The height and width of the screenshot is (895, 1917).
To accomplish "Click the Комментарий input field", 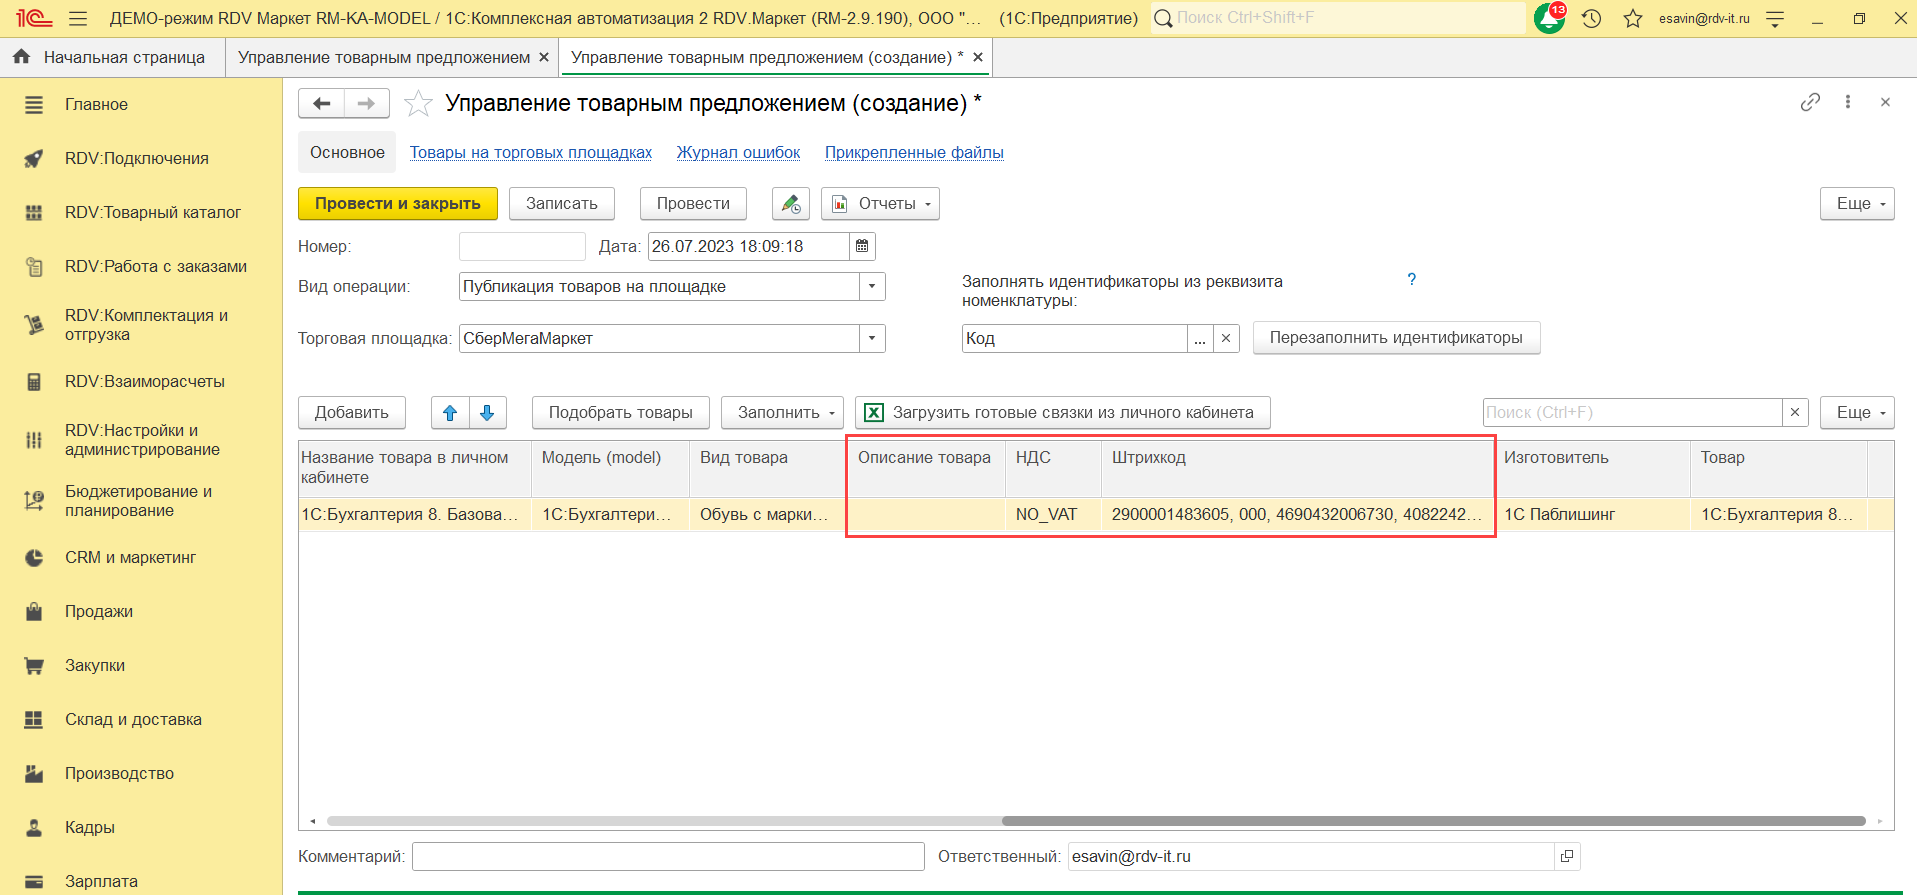I will click(x=668, y=856).
